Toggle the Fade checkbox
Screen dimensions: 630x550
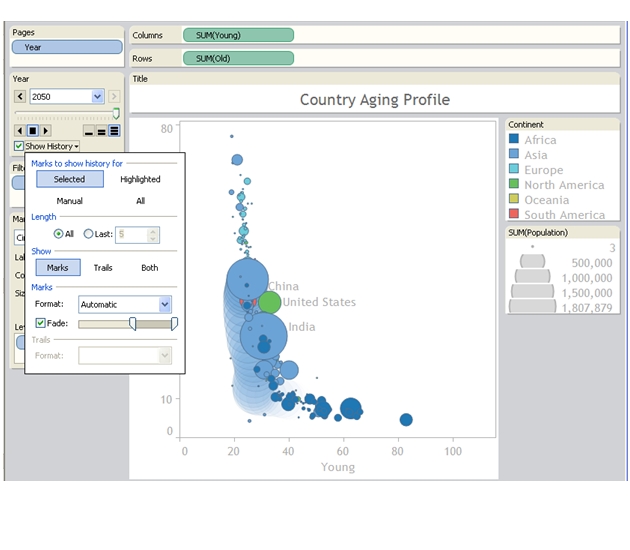point(41,323)
